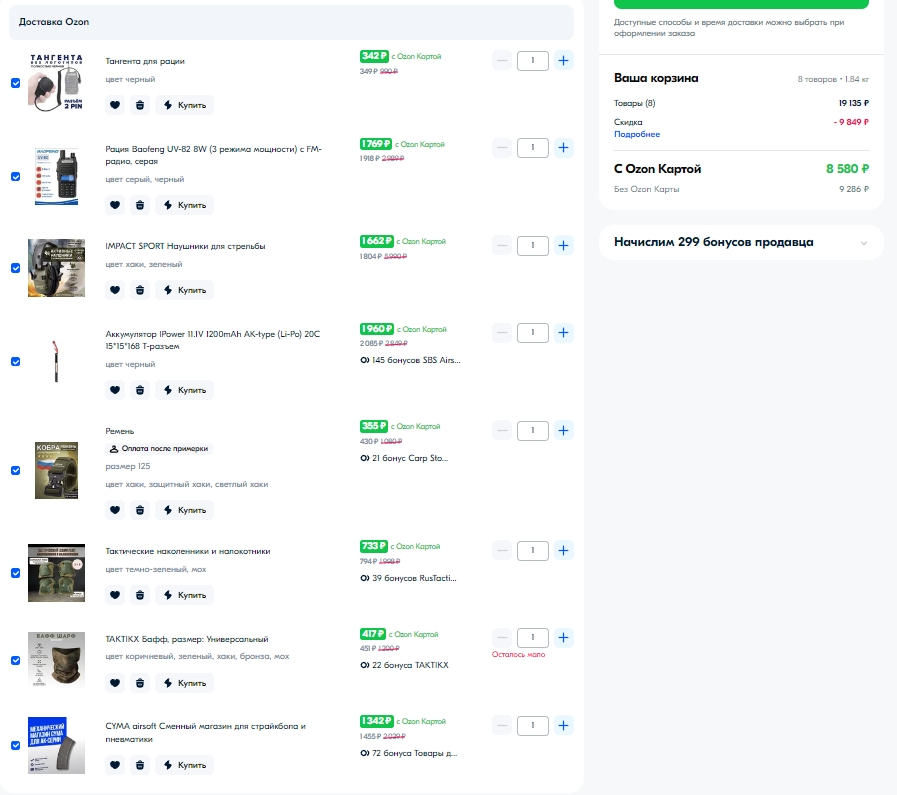Decrease Baofeng UV-82 quantity with minus
The image size is (897, 795).
tap(502, 148)
